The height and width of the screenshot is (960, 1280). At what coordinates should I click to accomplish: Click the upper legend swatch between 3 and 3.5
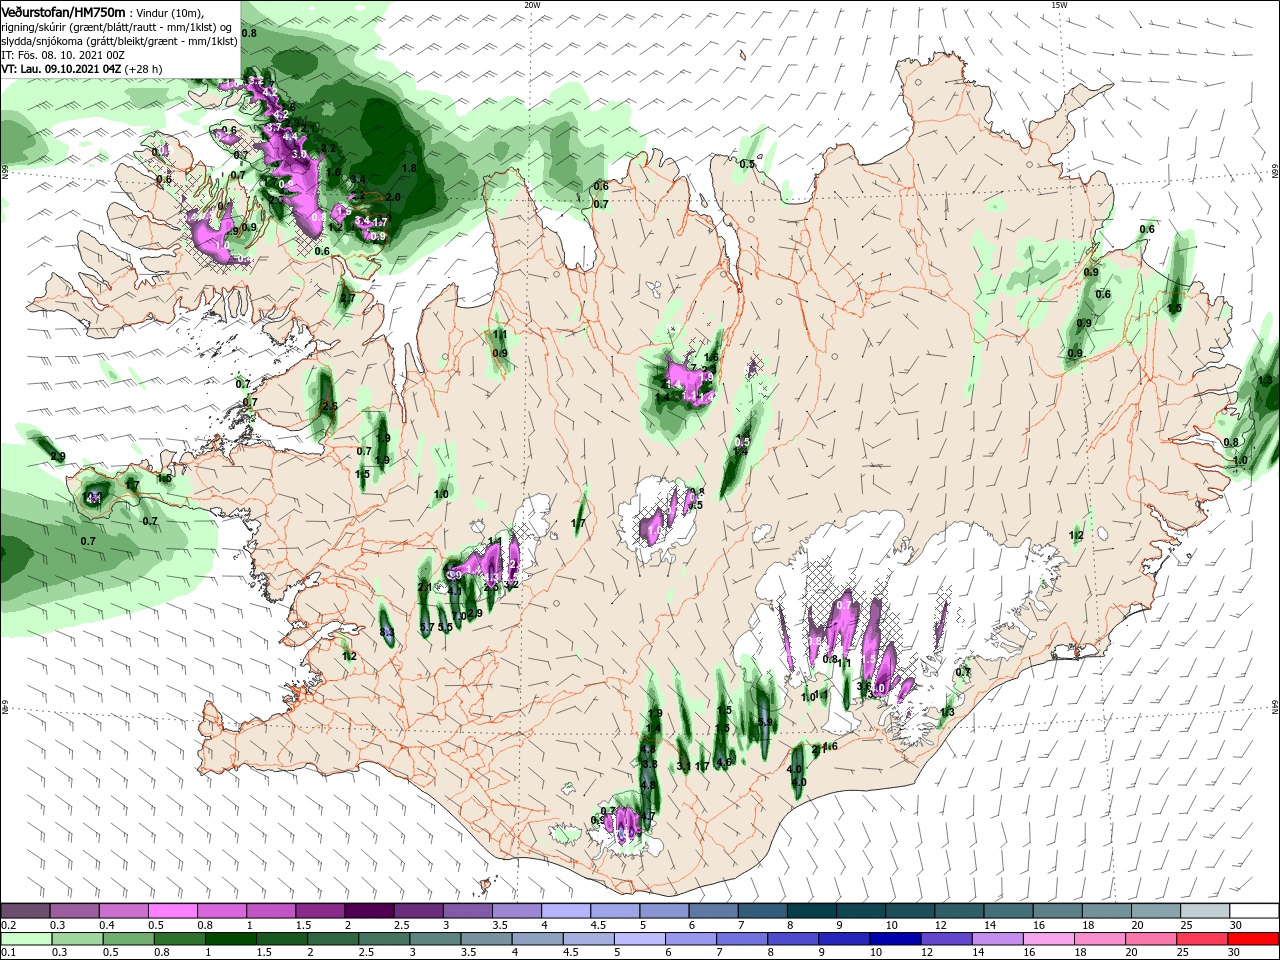pyautogui.click(x=466, y=911)
